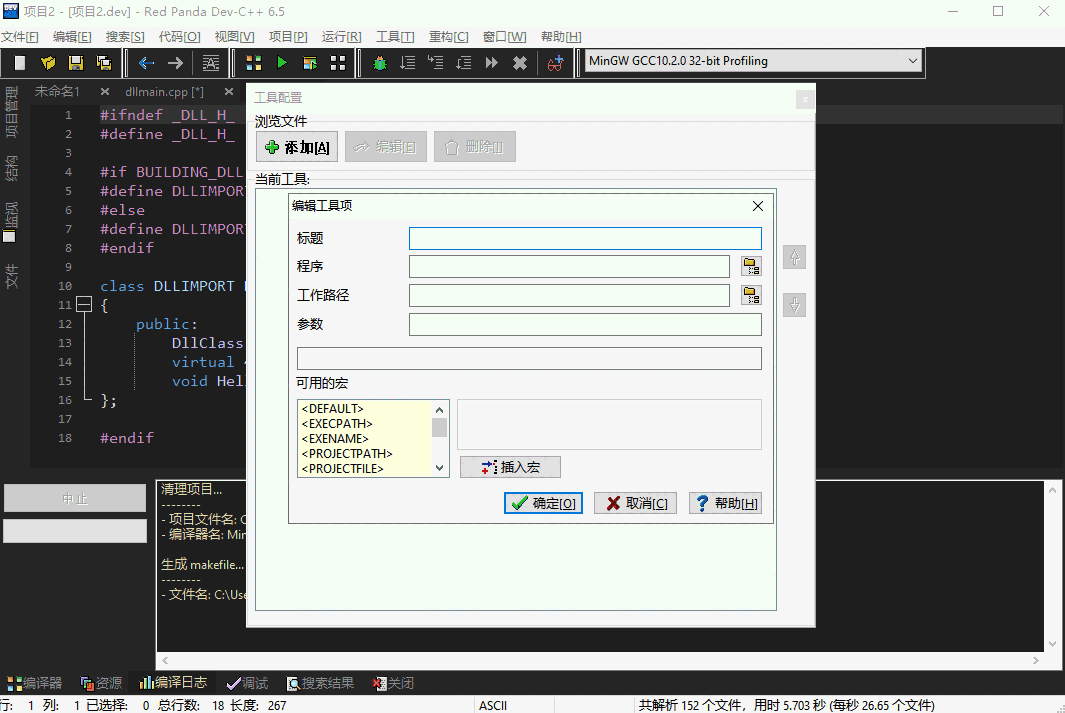
Task: Switch to the dllmain.cpp editor tab
Action: point(163,91)
